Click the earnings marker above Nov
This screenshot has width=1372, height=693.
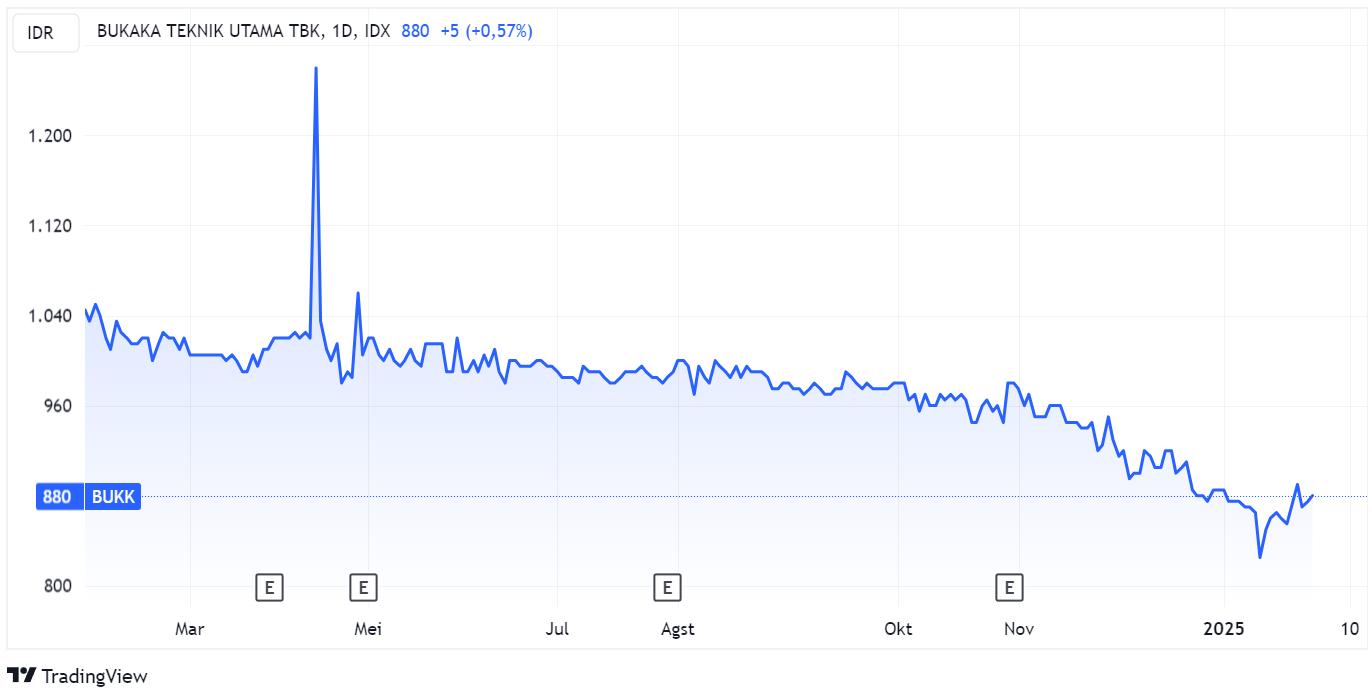tap(1010, 587)
